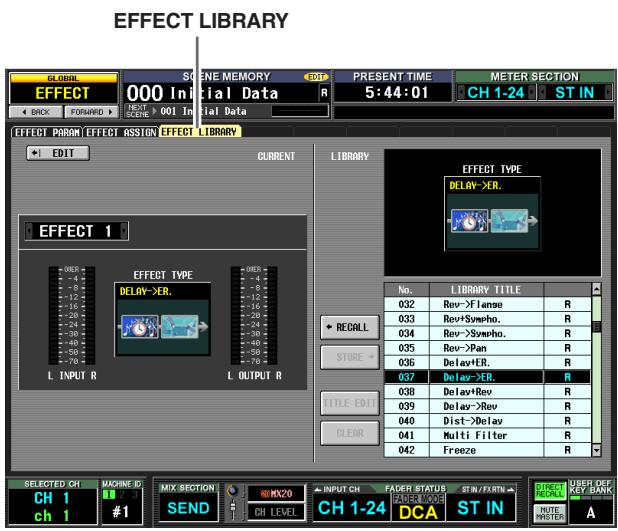This screenshot has width=618, height=531.
Task: Click the delay clock icon in current effect
Action: (x=140, y=327)
